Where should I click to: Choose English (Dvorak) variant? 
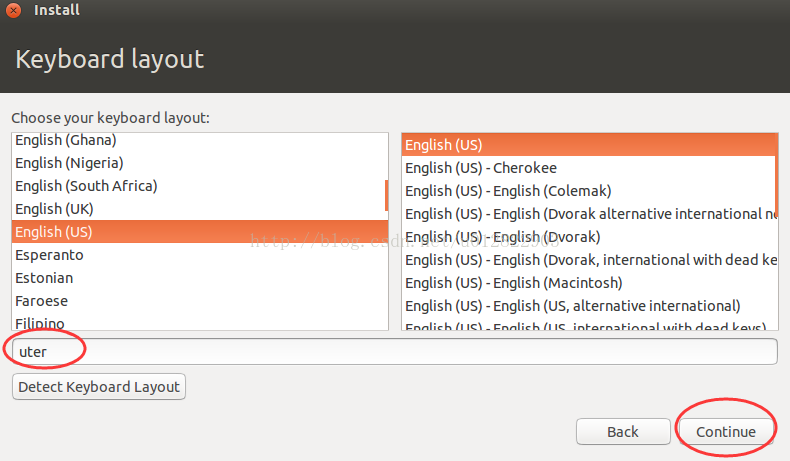(502, 237)
